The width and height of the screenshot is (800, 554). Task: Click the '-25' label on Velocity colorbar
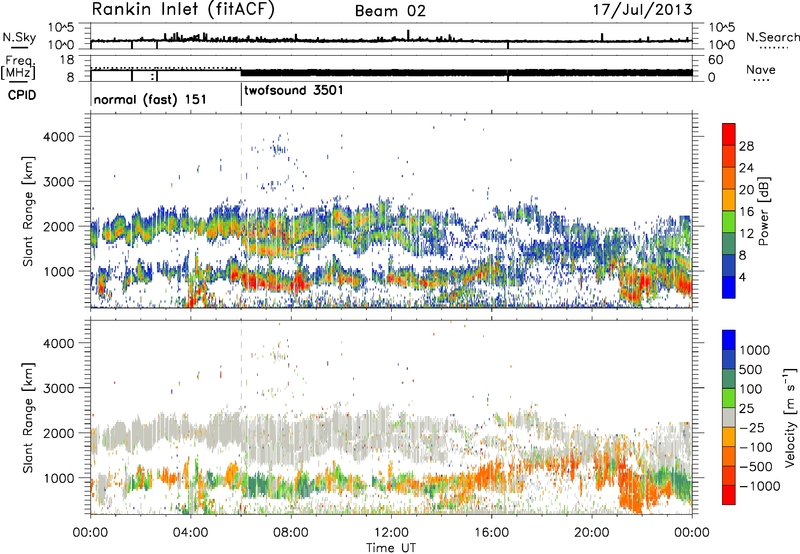click(753, 428)
